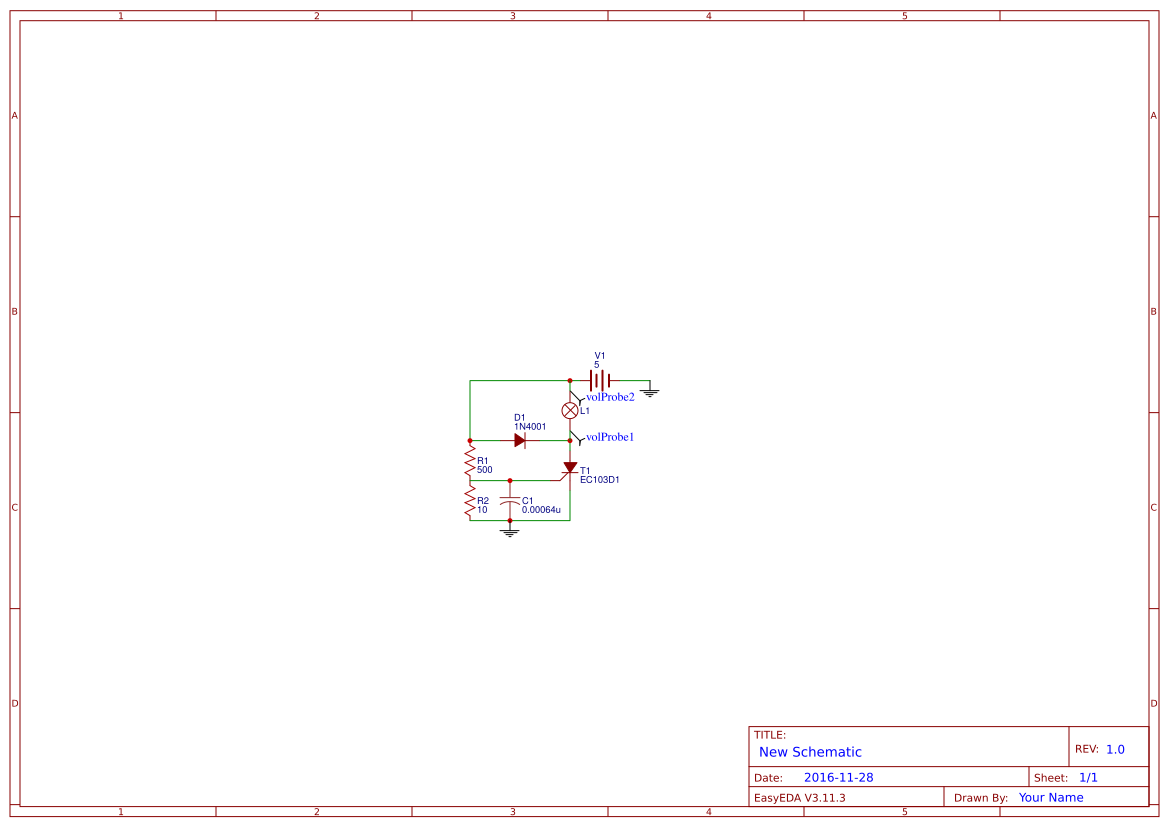Click the 'Your Name' drawn-by value

(1051, 797)
